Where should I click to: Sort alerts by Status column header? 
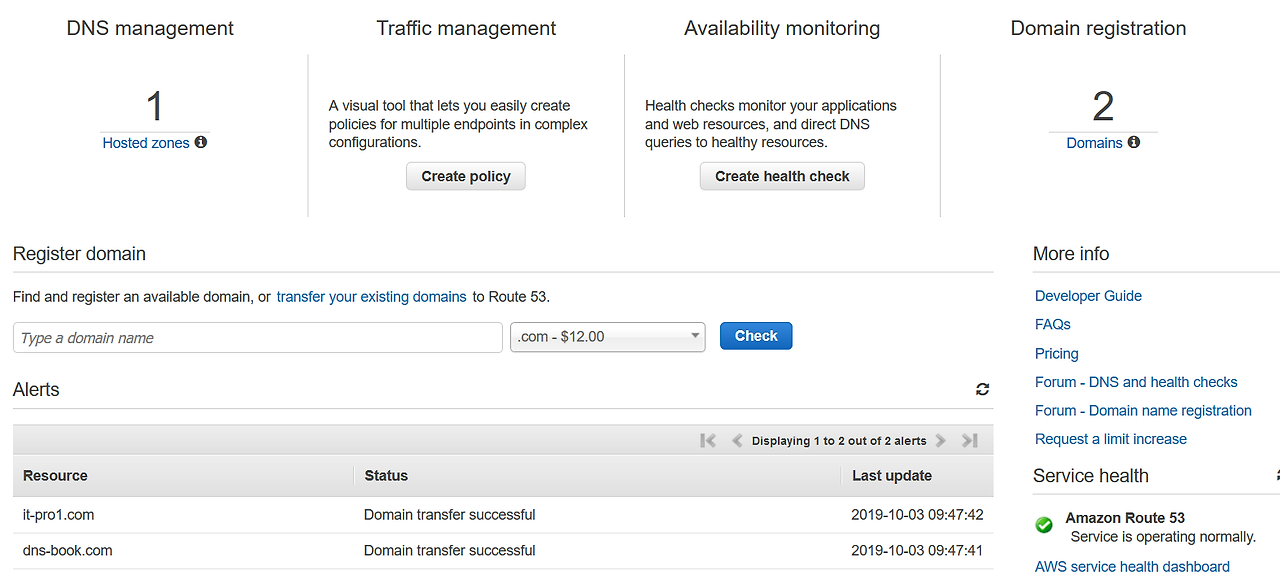386,476
